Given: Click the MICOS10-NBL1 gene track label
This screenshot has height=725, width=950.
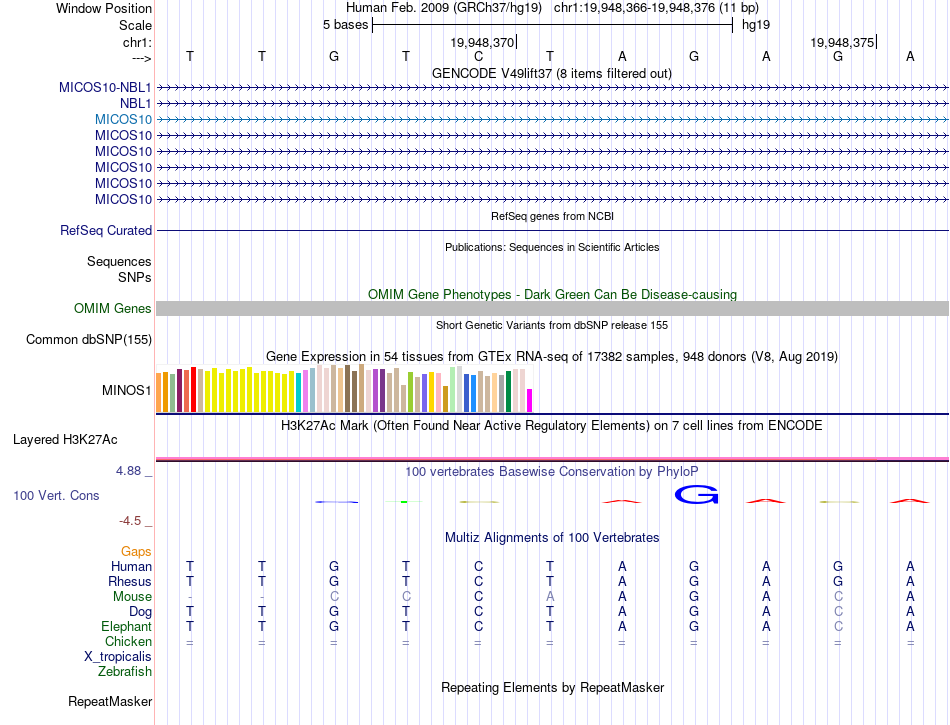Looking at the screenshot, I should 105,87.
